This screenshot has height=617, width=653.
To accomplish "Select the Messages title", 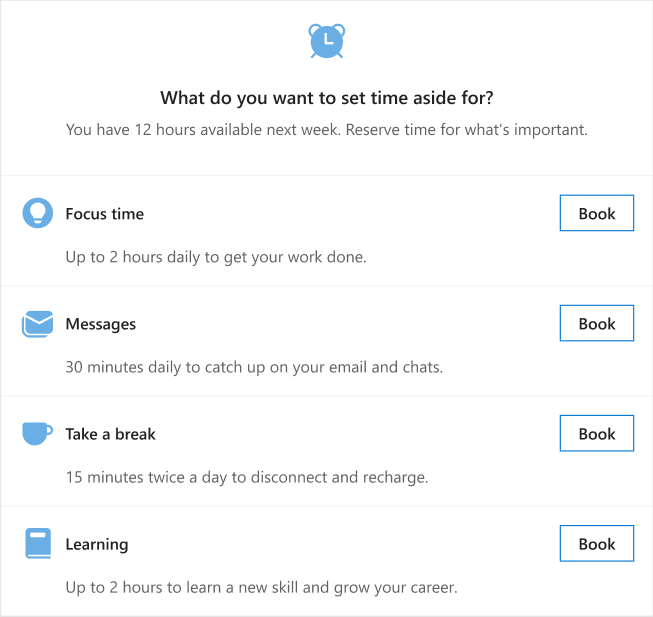I will [101, 324].
